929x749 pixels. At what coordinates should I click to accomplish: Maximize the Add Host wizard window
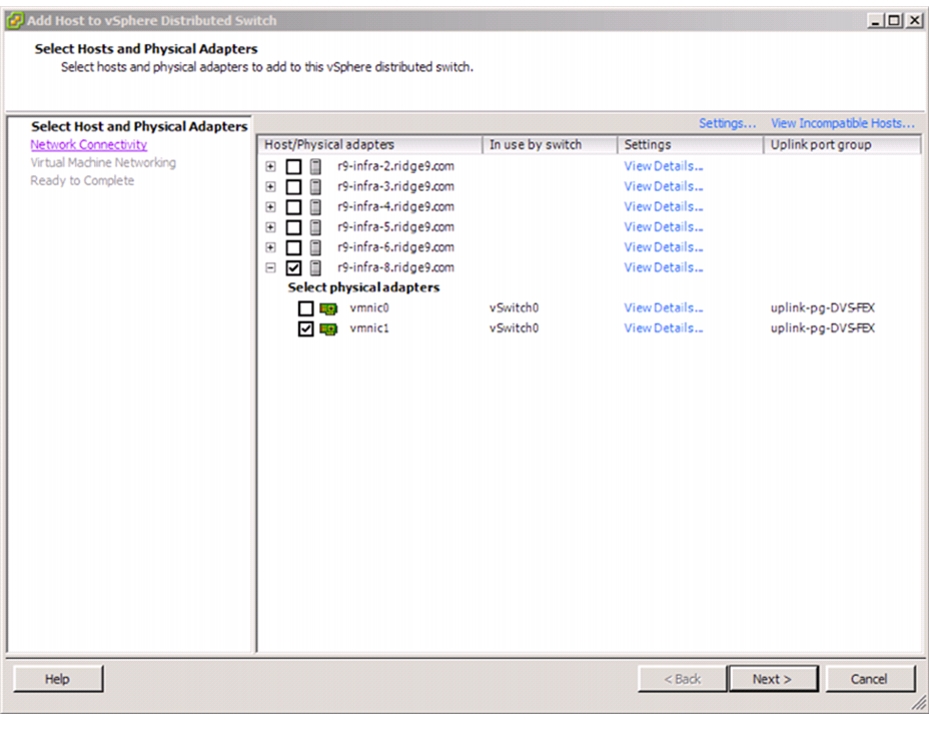895,21
